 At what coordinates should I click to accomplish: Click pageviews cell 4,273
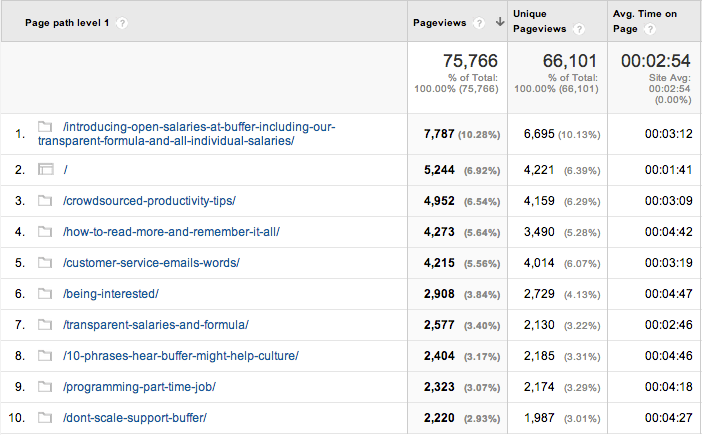[x=439, y=232]
